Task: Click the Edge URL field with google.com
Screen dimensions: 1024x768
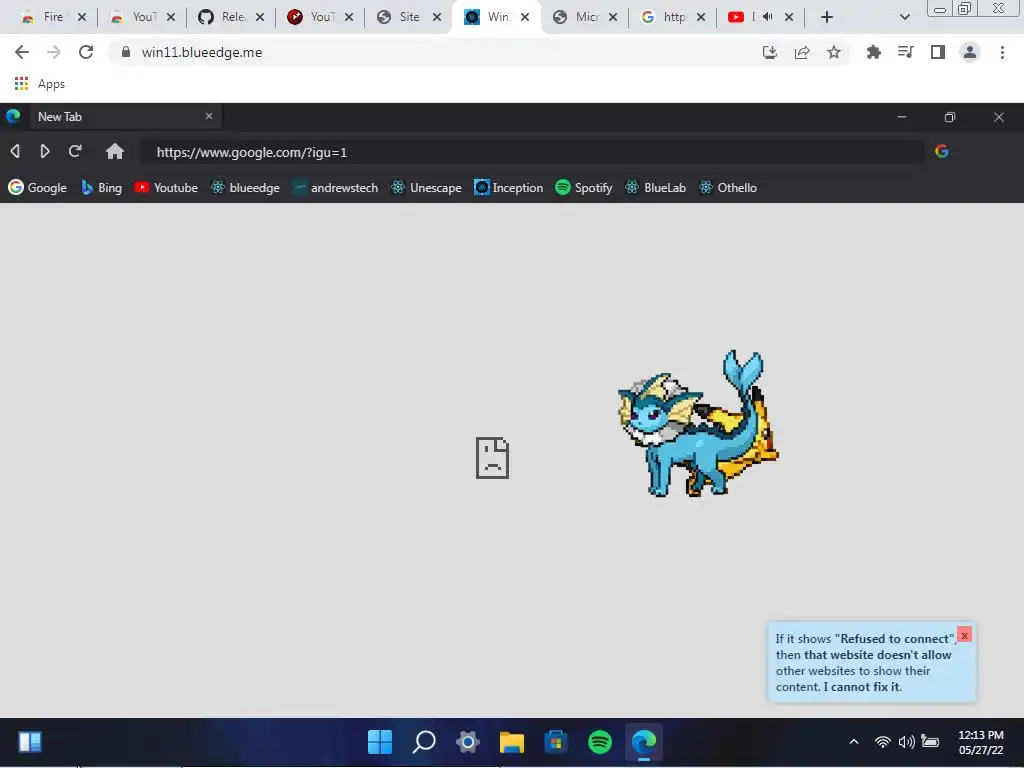Action: point(532,152)
